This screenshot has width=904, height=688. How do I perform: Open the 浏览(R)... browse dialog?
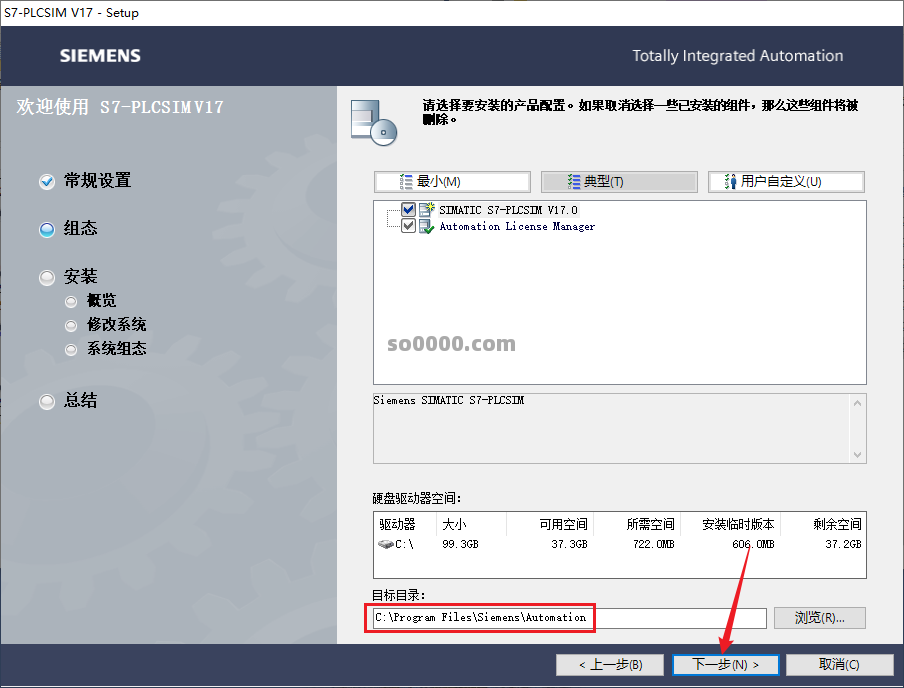click(x=819, y=618)
